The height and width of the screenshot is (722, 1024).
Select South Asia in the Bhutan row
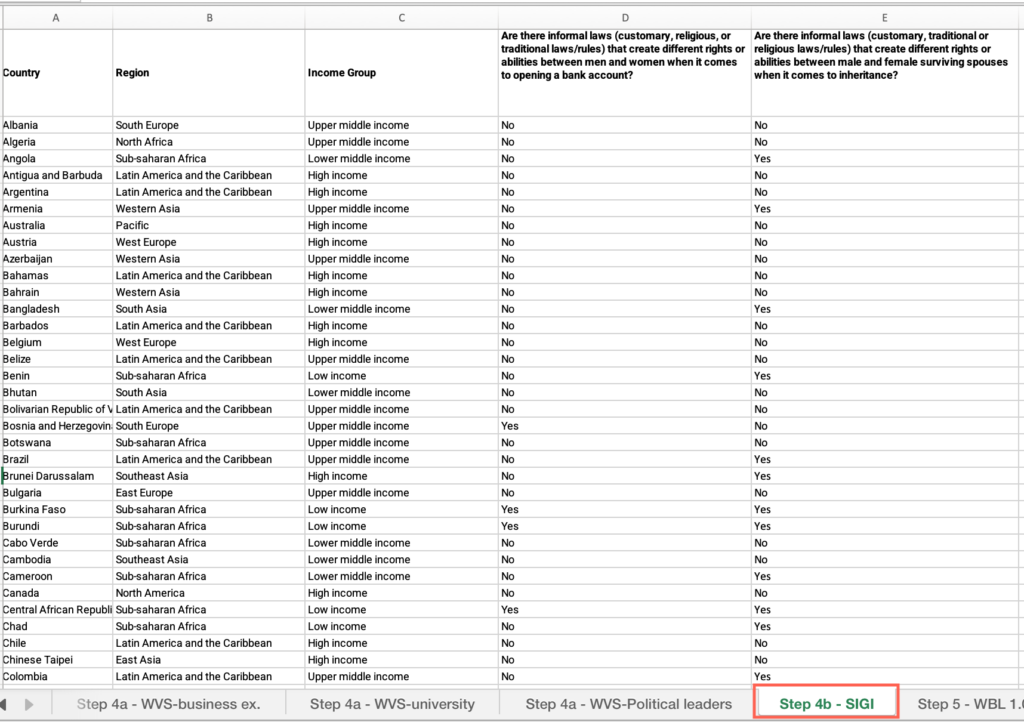pos(209,393)
